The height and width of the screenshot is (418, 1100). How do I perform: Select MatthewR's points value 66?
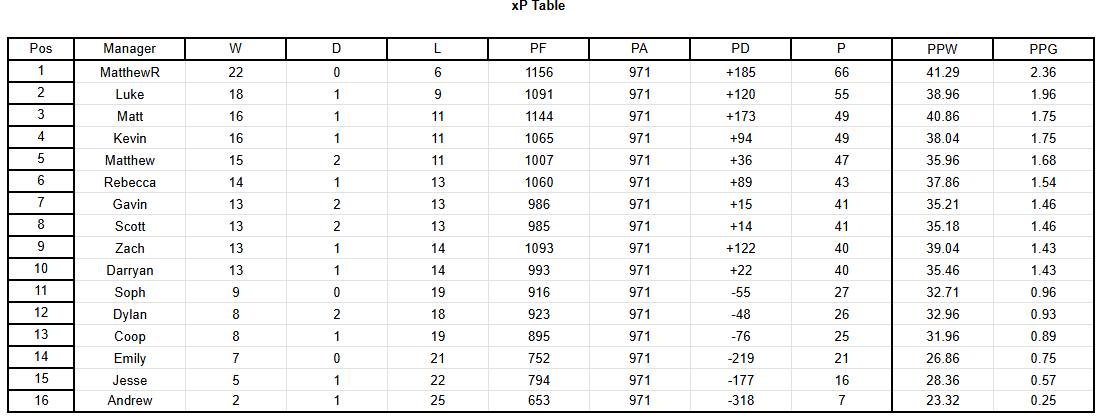pos(841,72)
